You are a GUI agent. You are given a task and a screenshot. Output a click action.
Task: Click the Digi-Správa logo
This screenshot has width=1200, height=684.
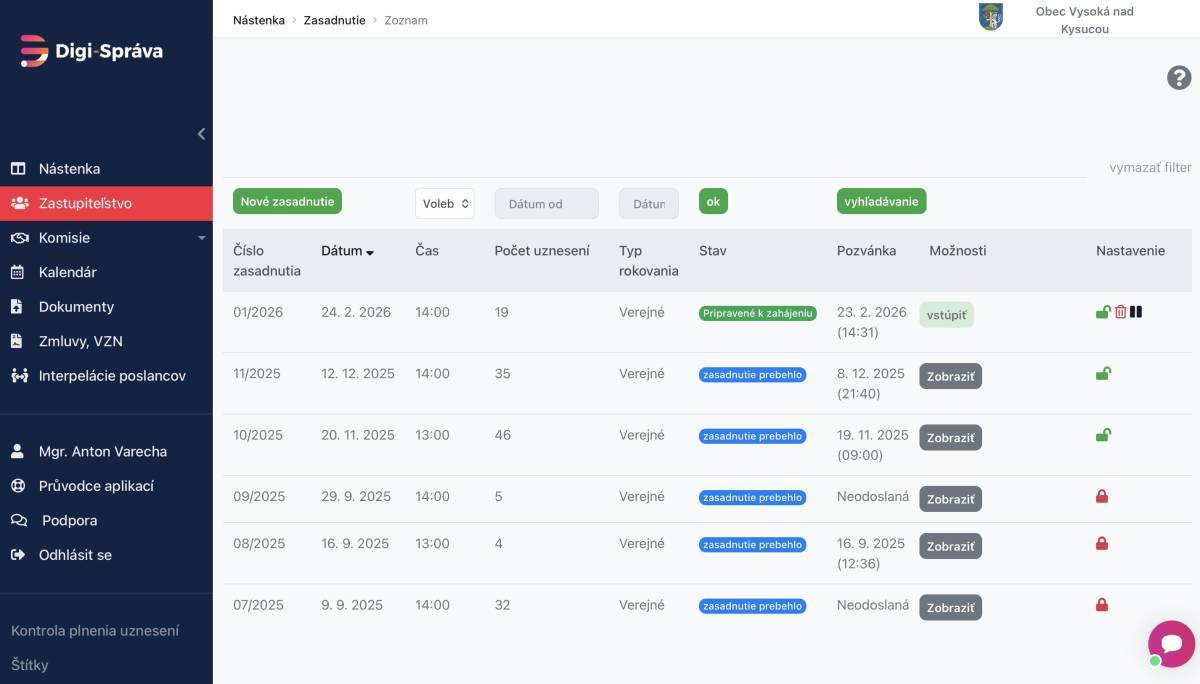coord(91,51)
